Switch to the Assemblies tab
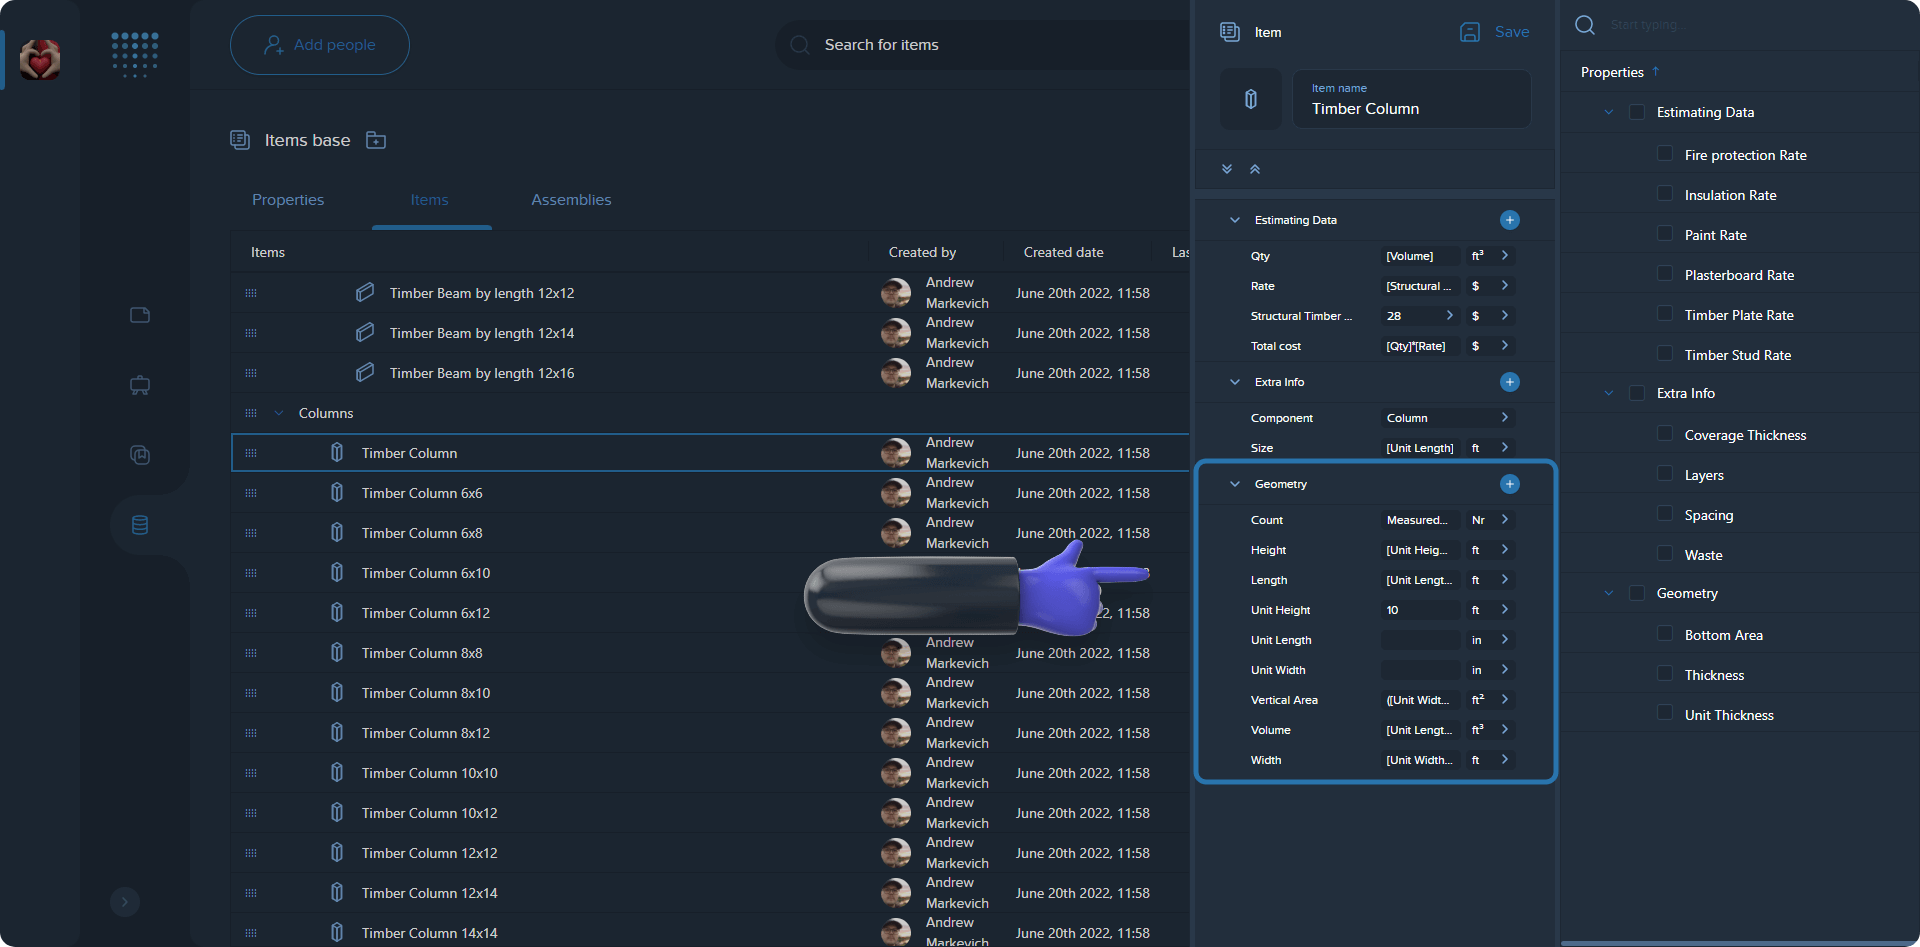1920x947 pixels. tap(571, 200)
